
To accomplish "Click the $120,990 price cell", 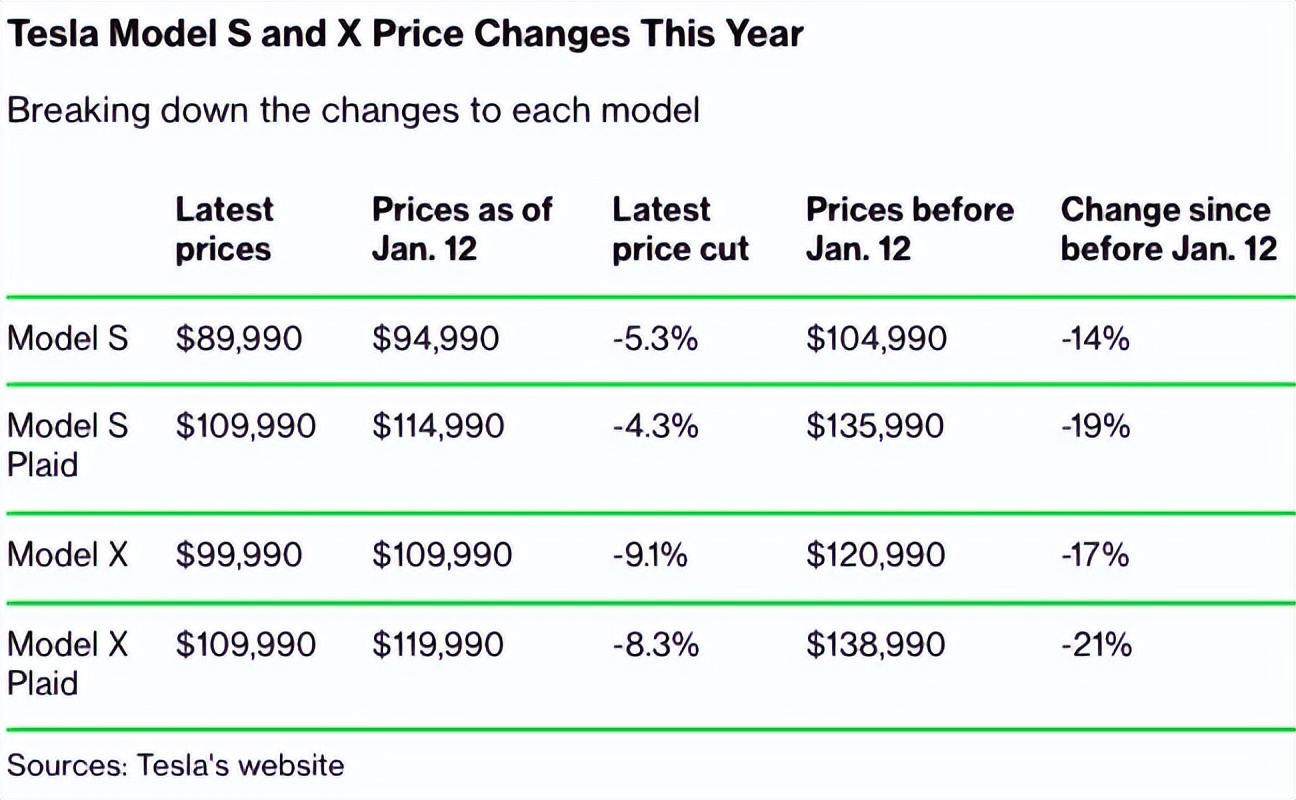I will click(x=875, y=554).
